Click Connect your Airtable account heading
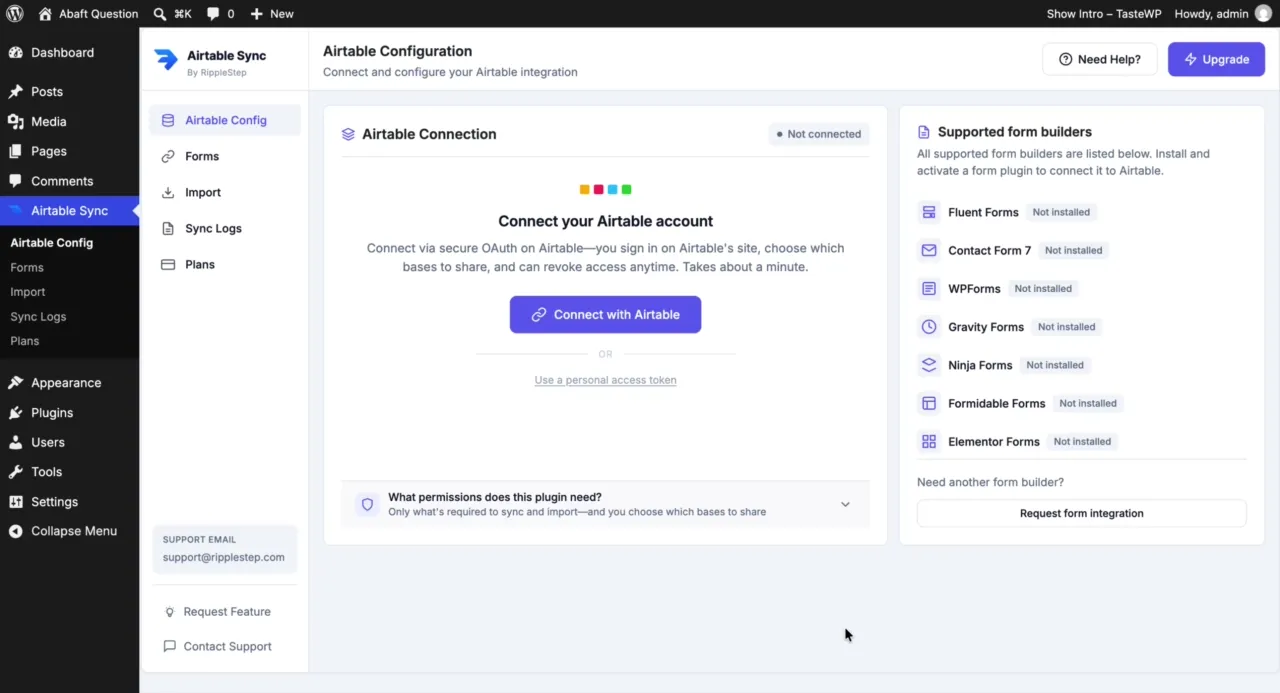The width and height of the screenshot is (1280, 693). coord(605,221)
